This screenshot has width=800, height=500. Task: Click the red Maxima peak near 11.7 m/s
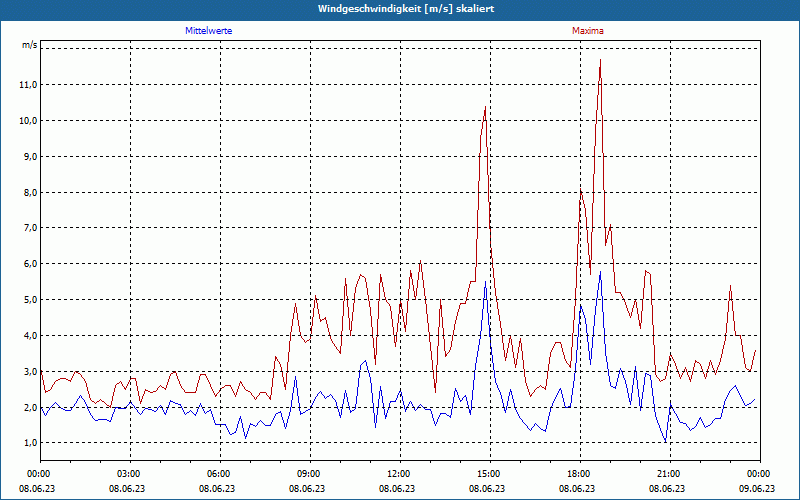click(x=601, y=60)
